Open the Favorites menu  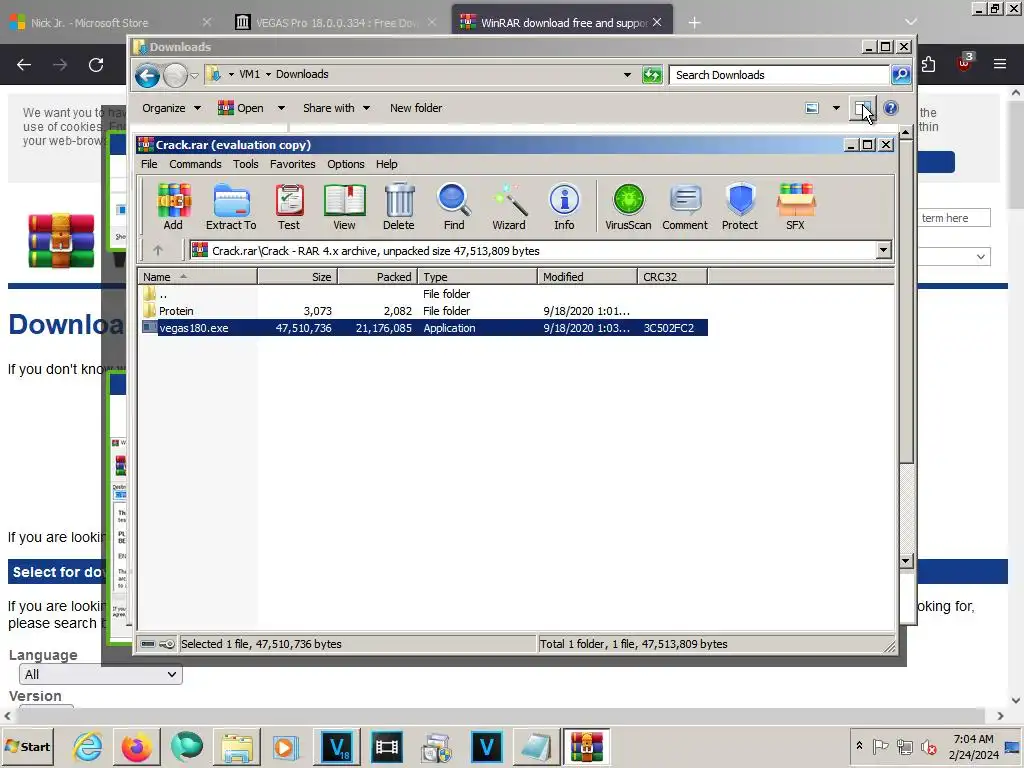(x=293, y=164)
